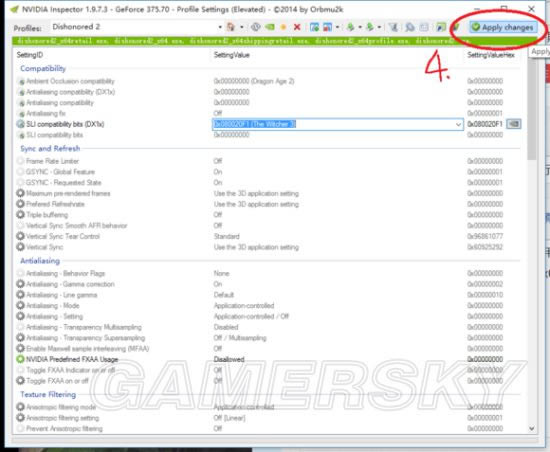This screenshot has width=550, height=452.
Task: Click the SettingID column header
Action: 30,55
